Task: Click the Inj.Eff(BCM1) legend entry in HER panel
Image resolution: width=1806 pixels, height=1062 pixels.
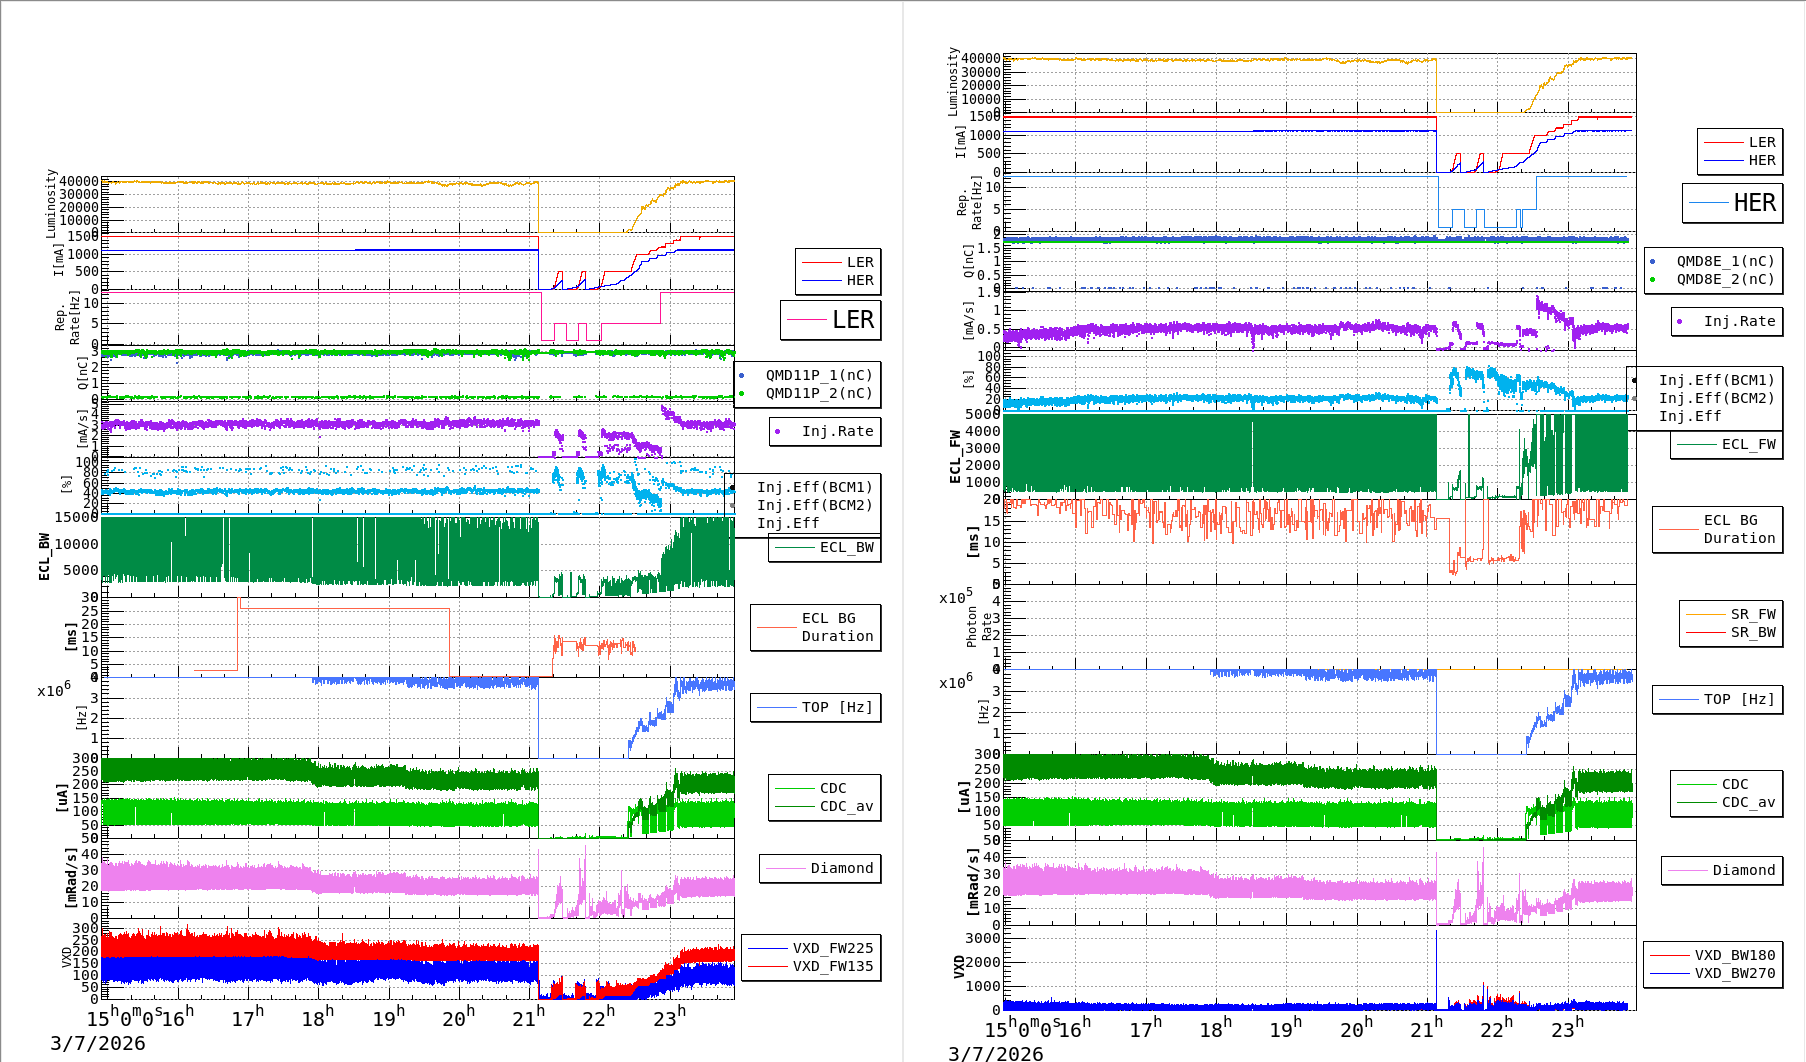Action: coord(1716,380)
